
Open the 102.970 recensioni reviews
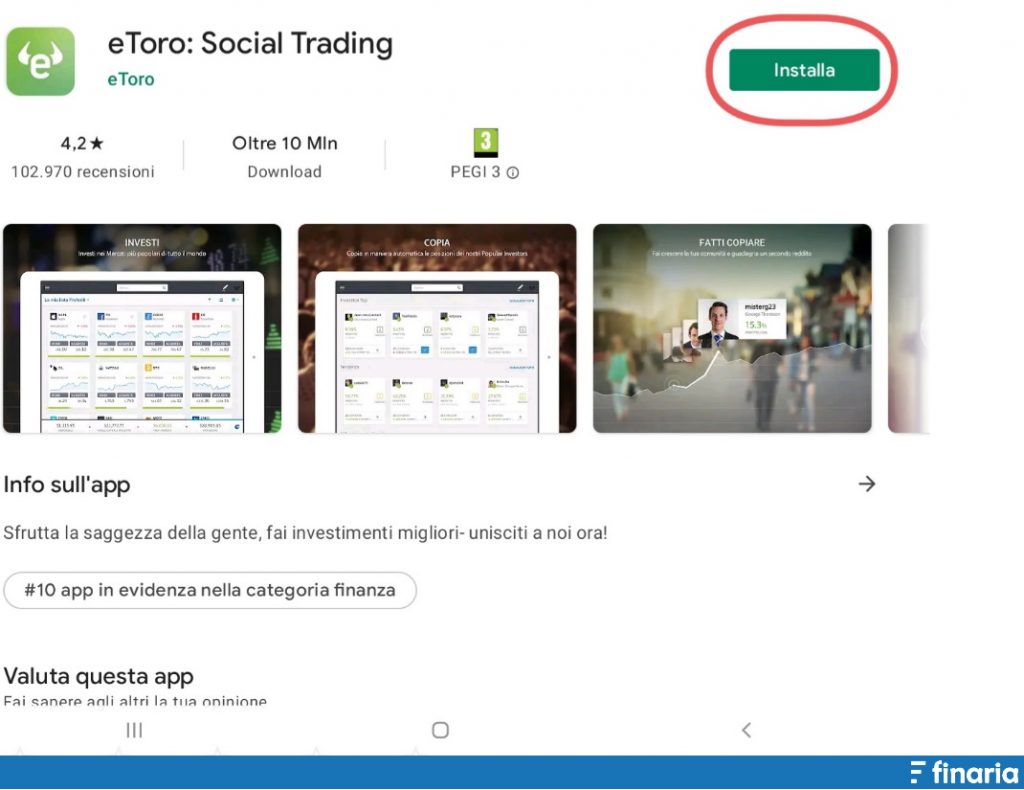click(83, 172)
